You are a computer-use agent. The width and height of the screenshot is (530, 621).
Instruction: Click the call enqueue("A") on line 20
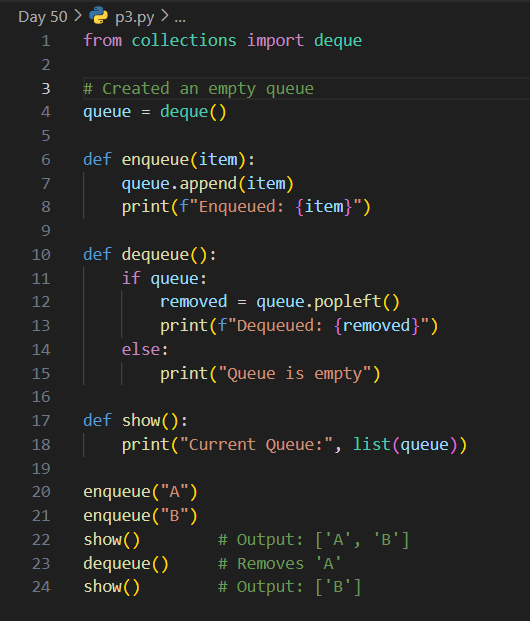tap(140, 492)
